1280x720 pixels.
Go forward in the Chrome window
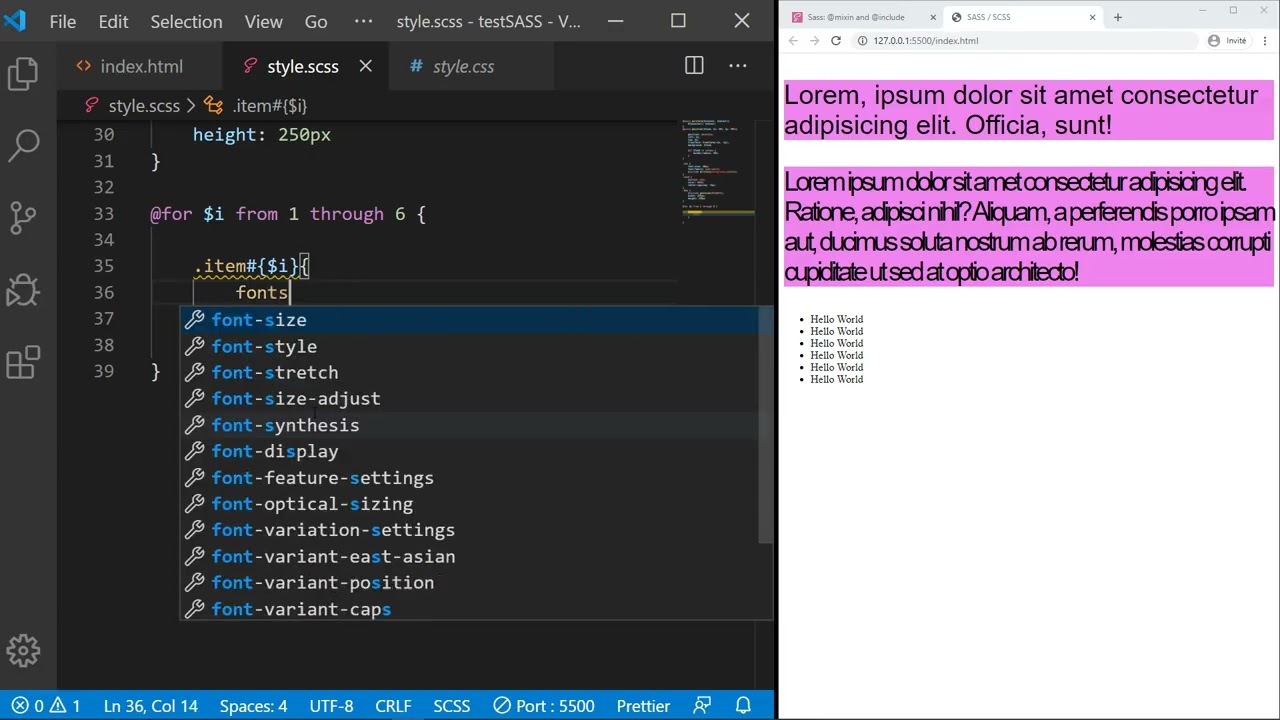(814, 41)
